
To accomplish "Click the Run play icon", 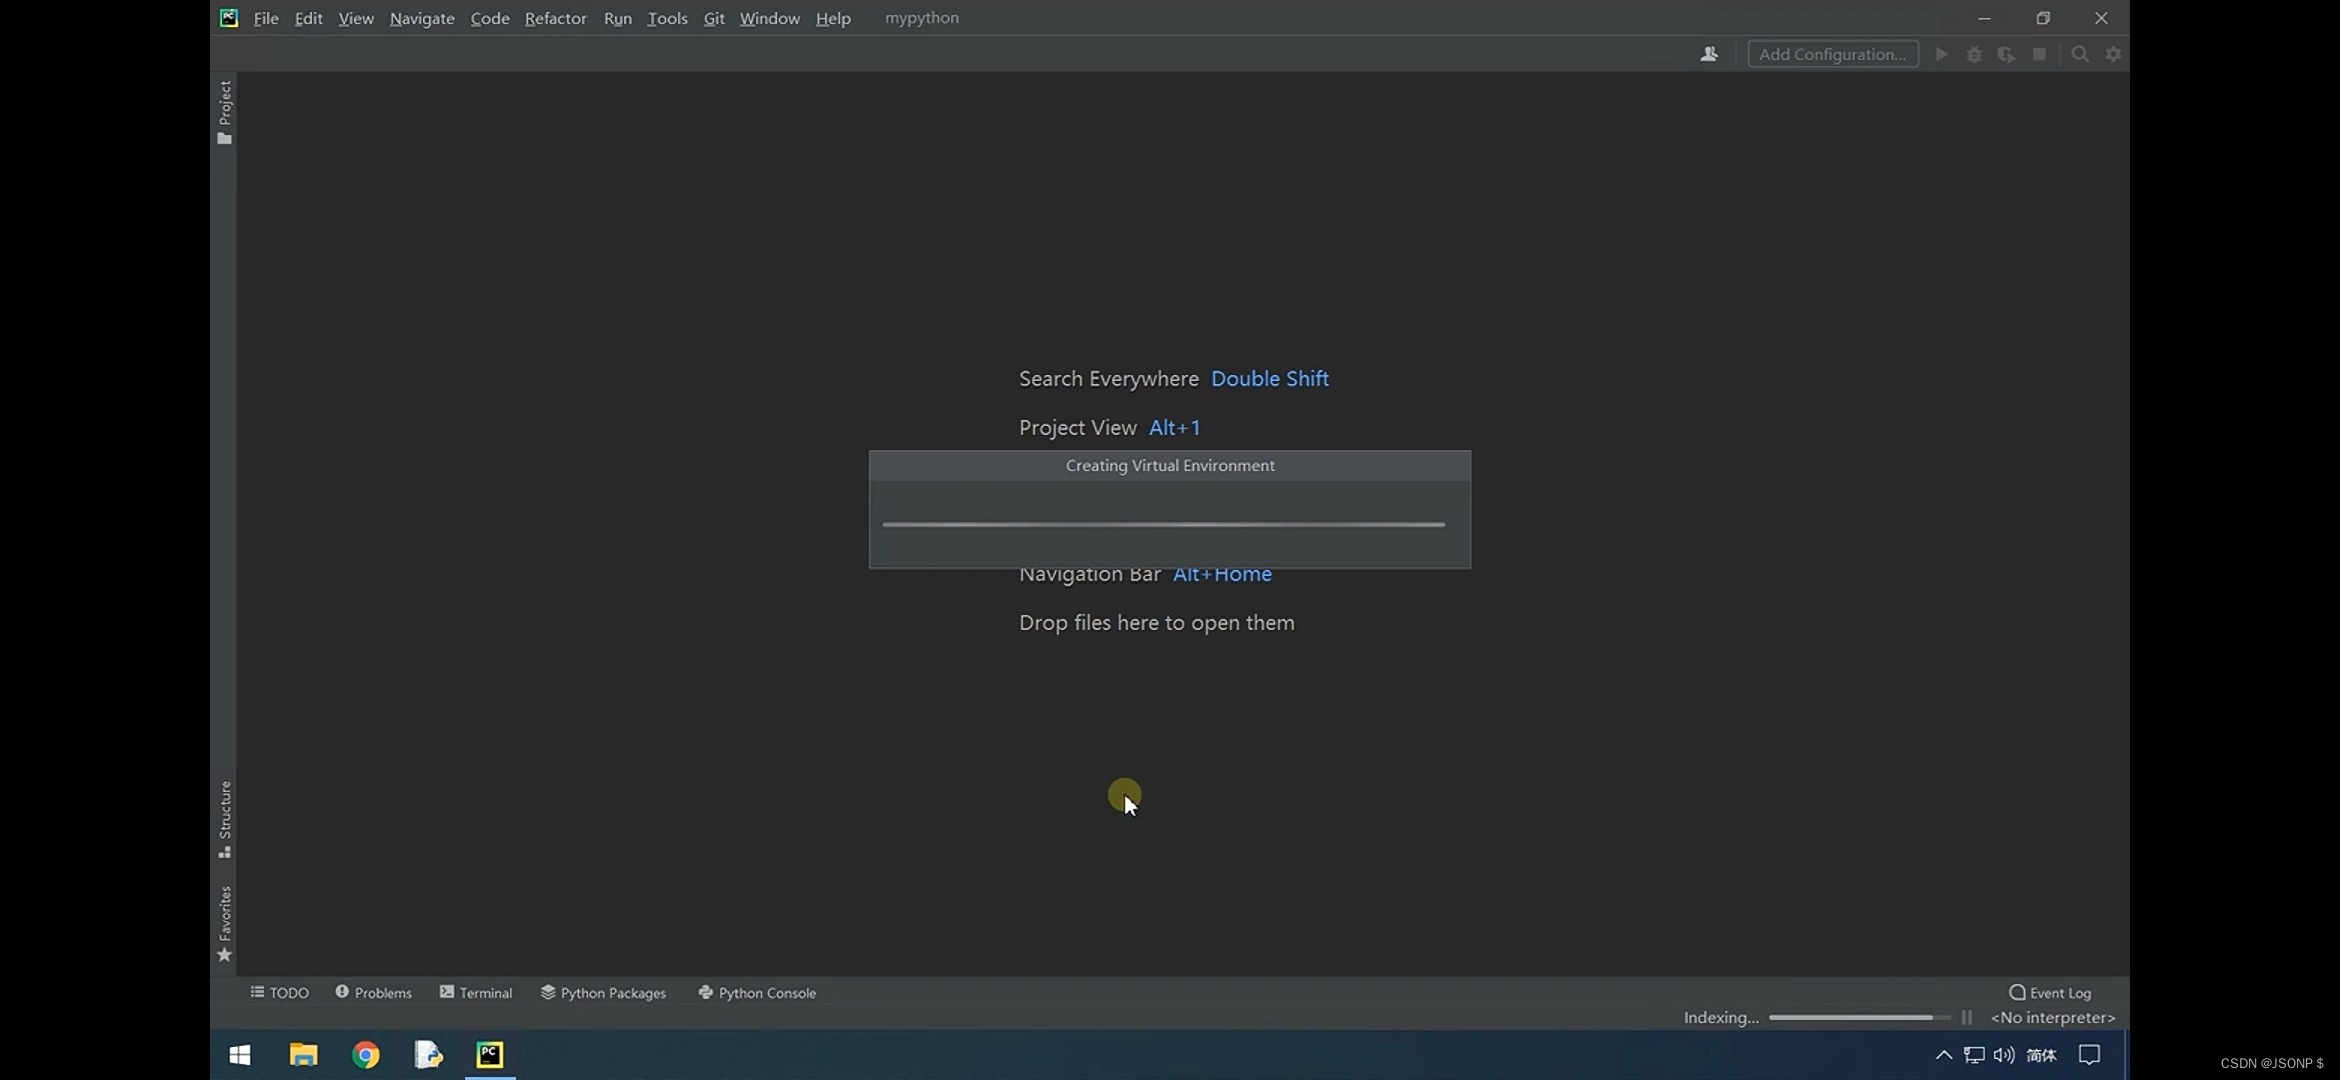I will click(x=1941, y=54).
